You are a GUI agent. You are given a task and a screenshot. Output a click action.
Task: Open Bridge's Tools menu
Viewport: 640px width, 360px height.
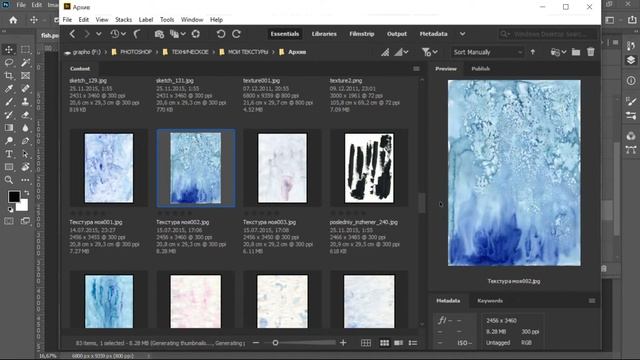pyautogui.click(x=167, y=20)
